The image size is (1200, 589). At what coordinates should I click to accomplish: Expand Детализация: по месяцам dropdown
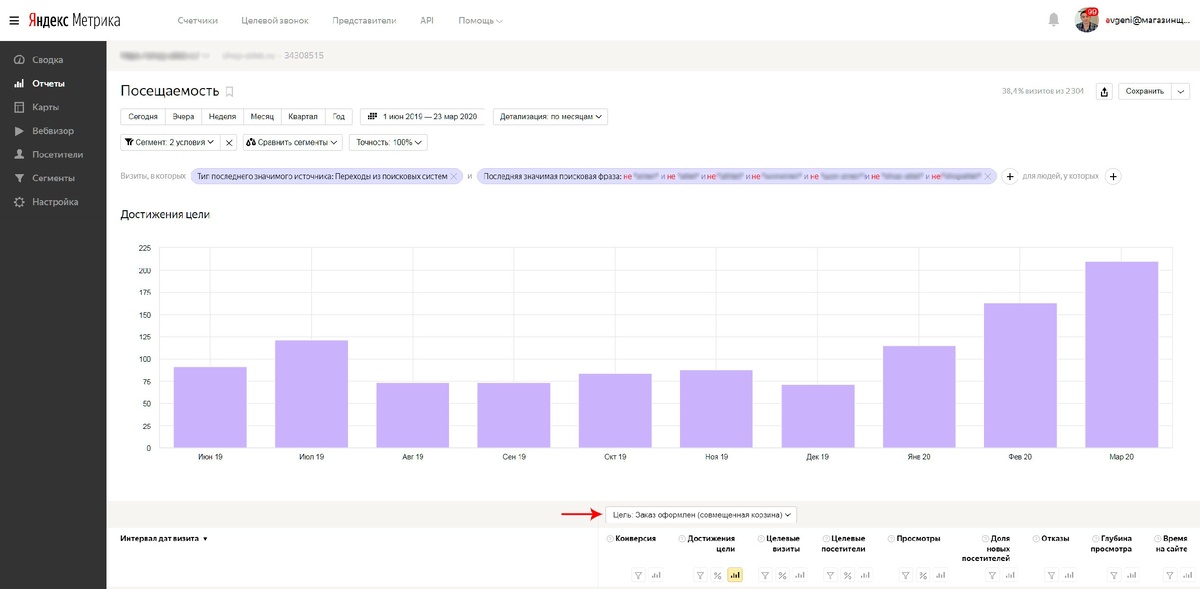point(550,117)
